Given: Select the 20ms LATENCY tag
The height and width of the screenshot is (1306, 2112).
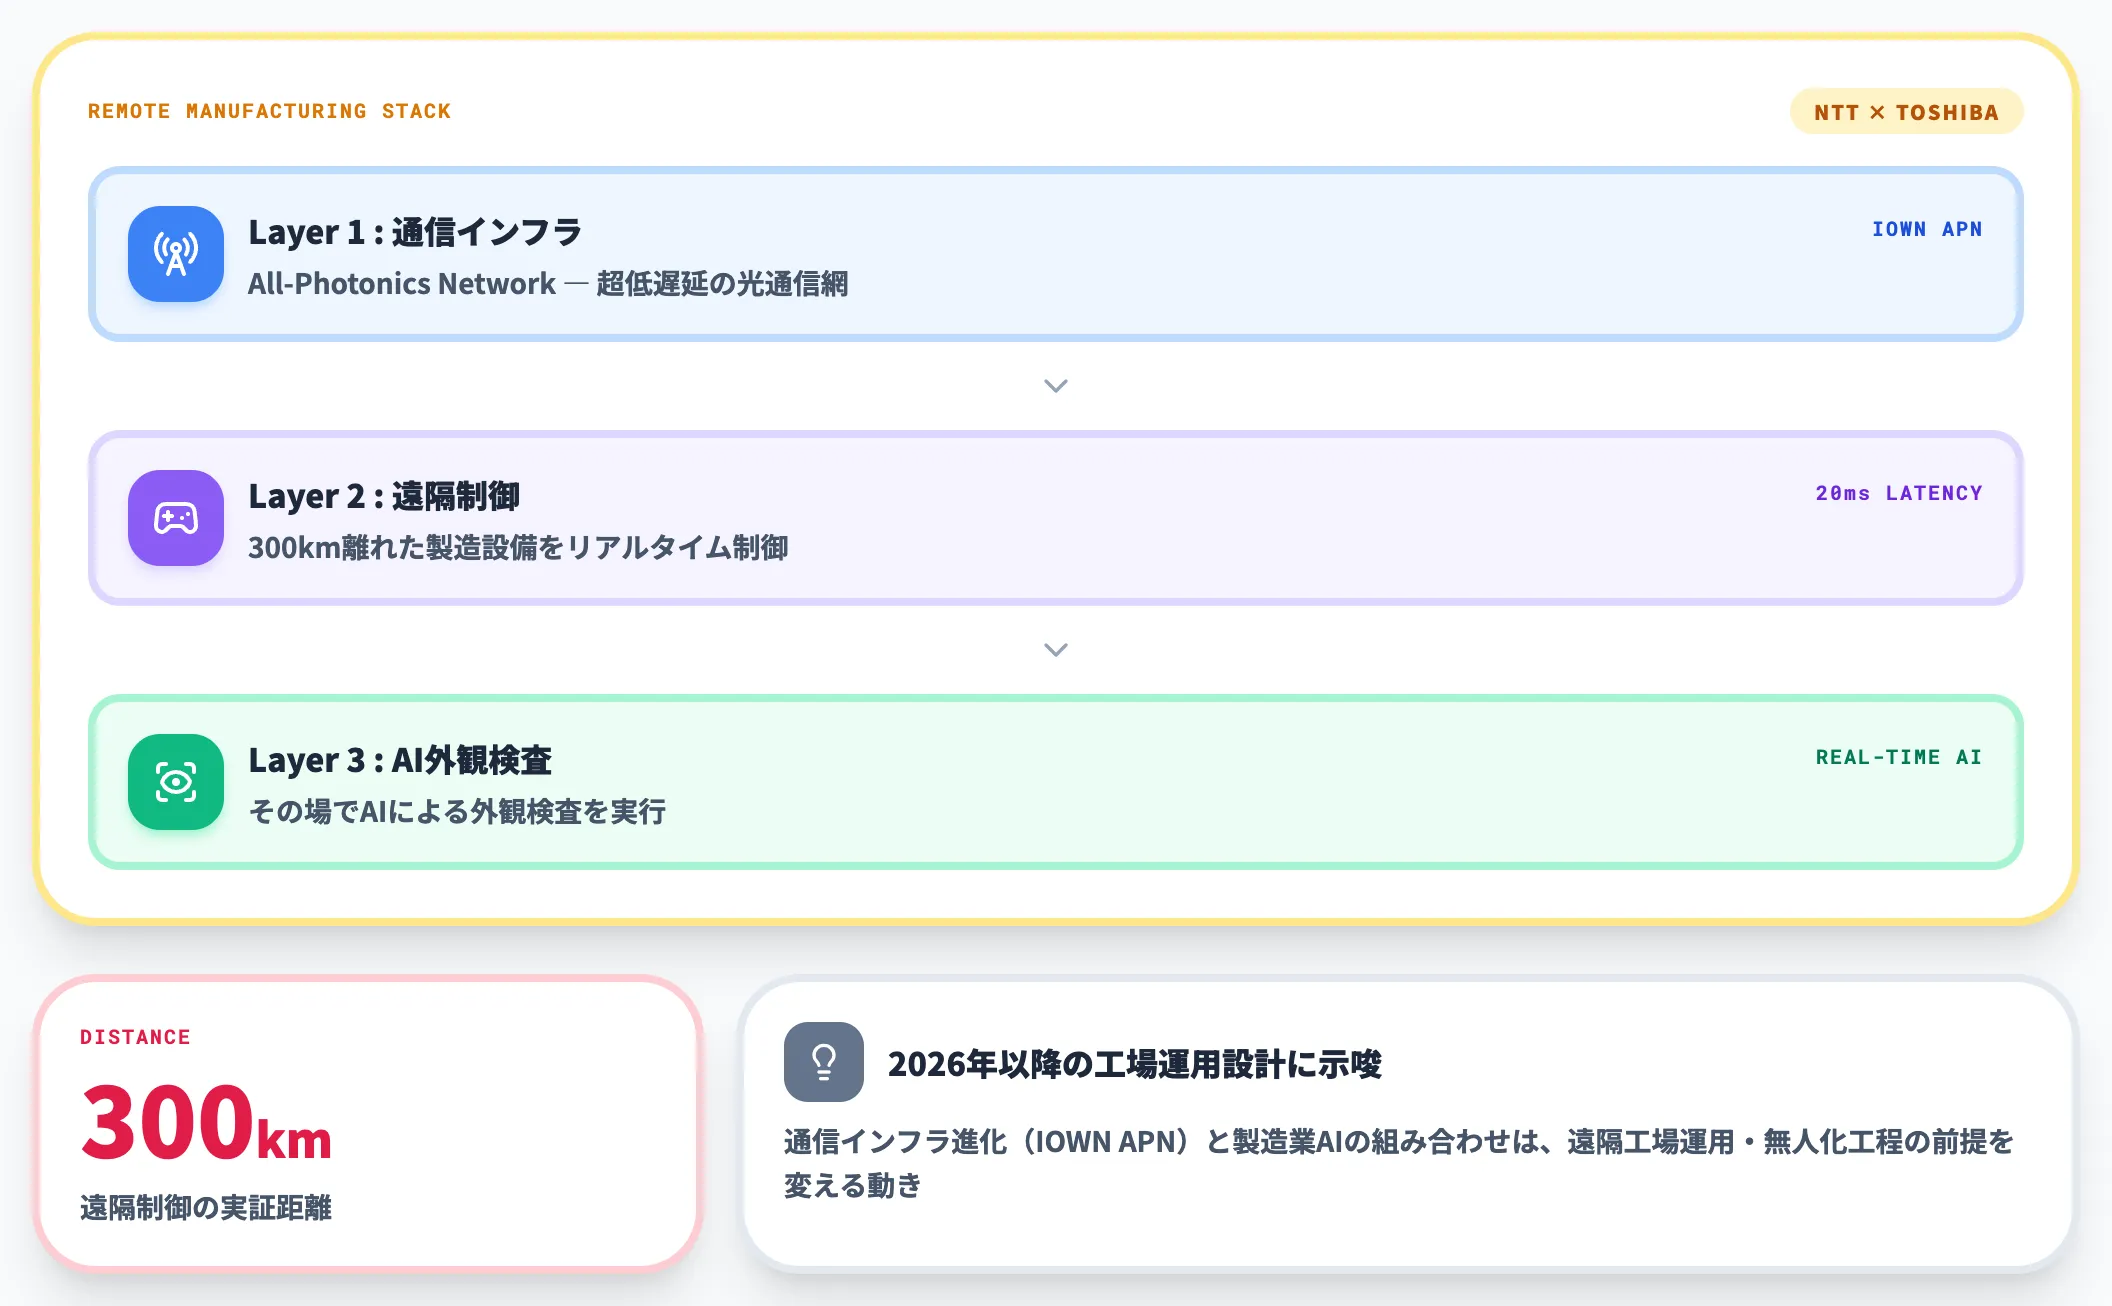Looking at the screenshot, I should pyautogui.click(x=1899, y=493).
